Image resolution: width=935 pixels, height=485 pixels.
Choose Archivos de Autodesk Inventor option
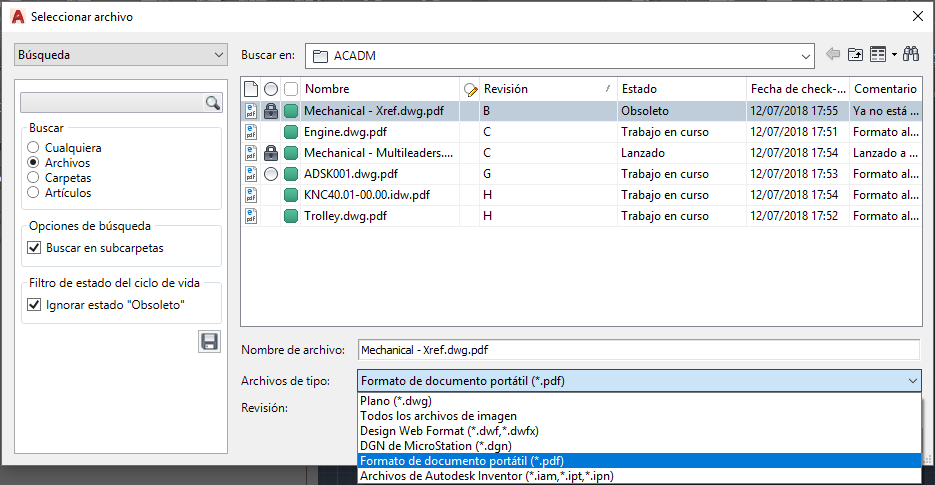pyautogui.click(x=639, y=475)
